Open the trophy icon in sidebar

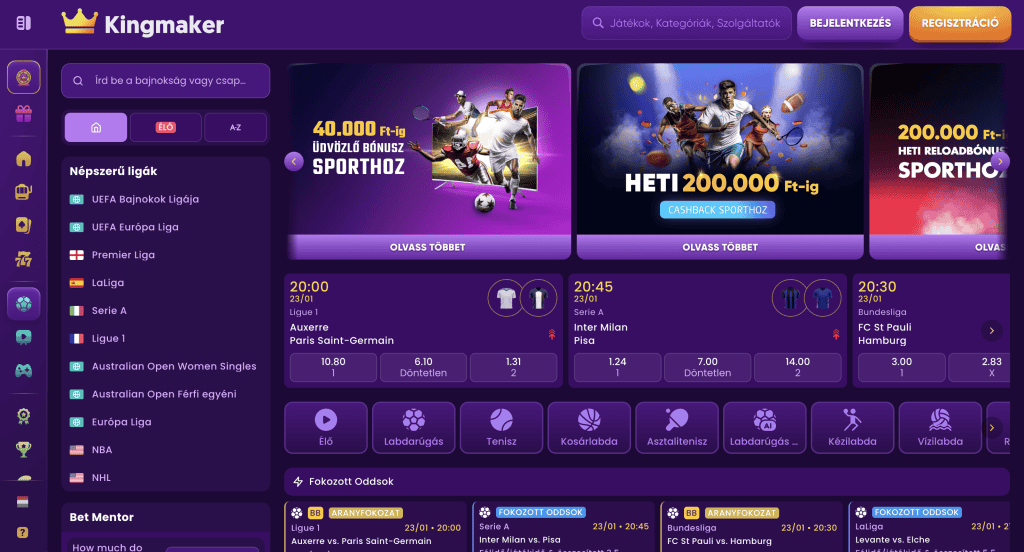(24, 449)
